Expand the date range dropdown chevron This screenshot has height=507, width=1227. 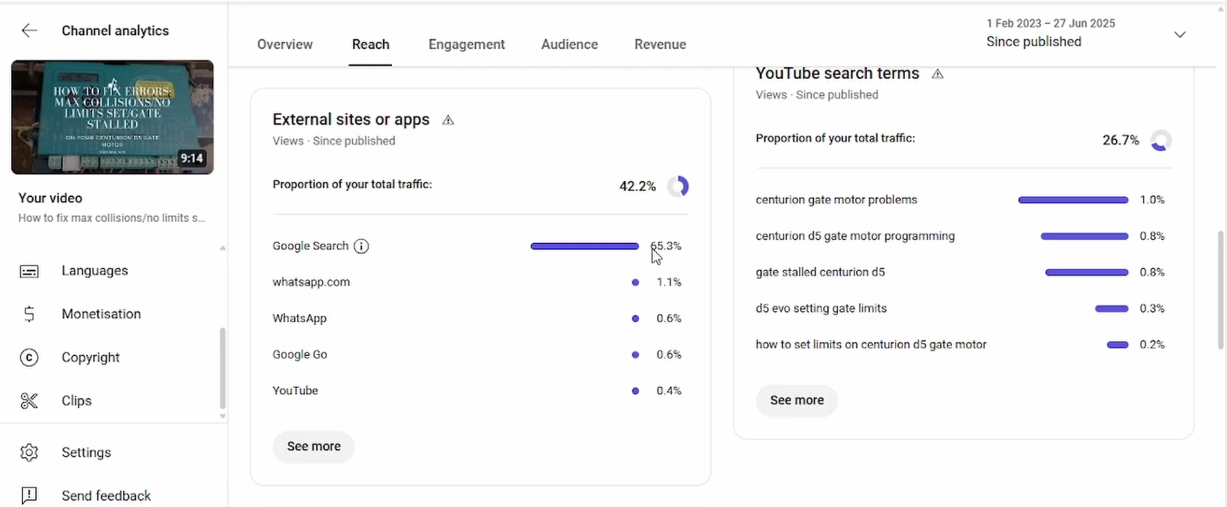pyautogui.click(x=1180, y=34)
